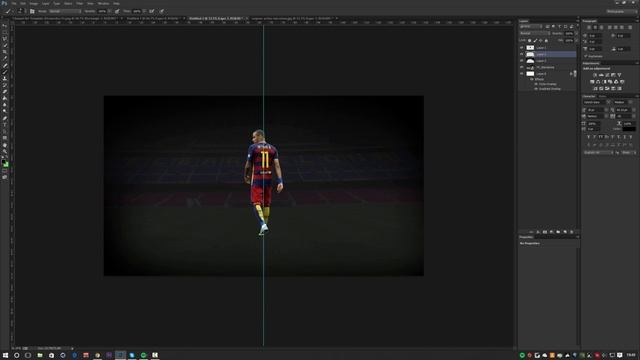Add a Curves adjustment

(x=607, y=75)
